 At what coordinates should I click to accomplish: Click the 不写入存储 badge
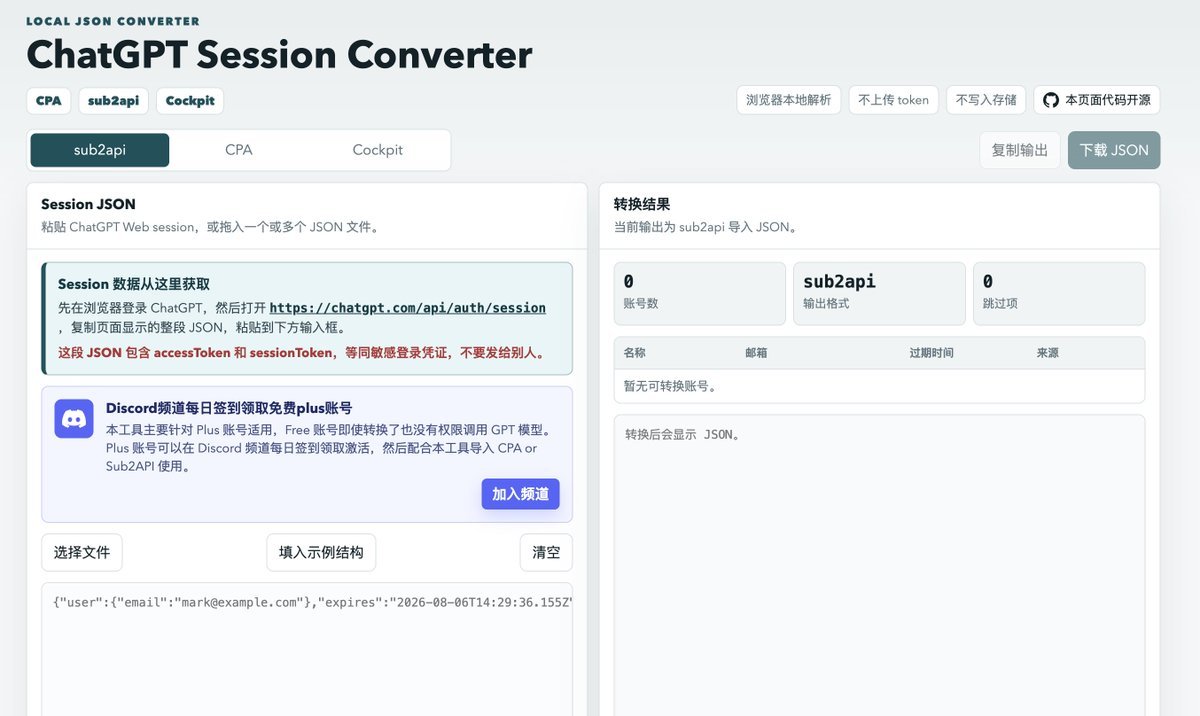tap(986, 100)
